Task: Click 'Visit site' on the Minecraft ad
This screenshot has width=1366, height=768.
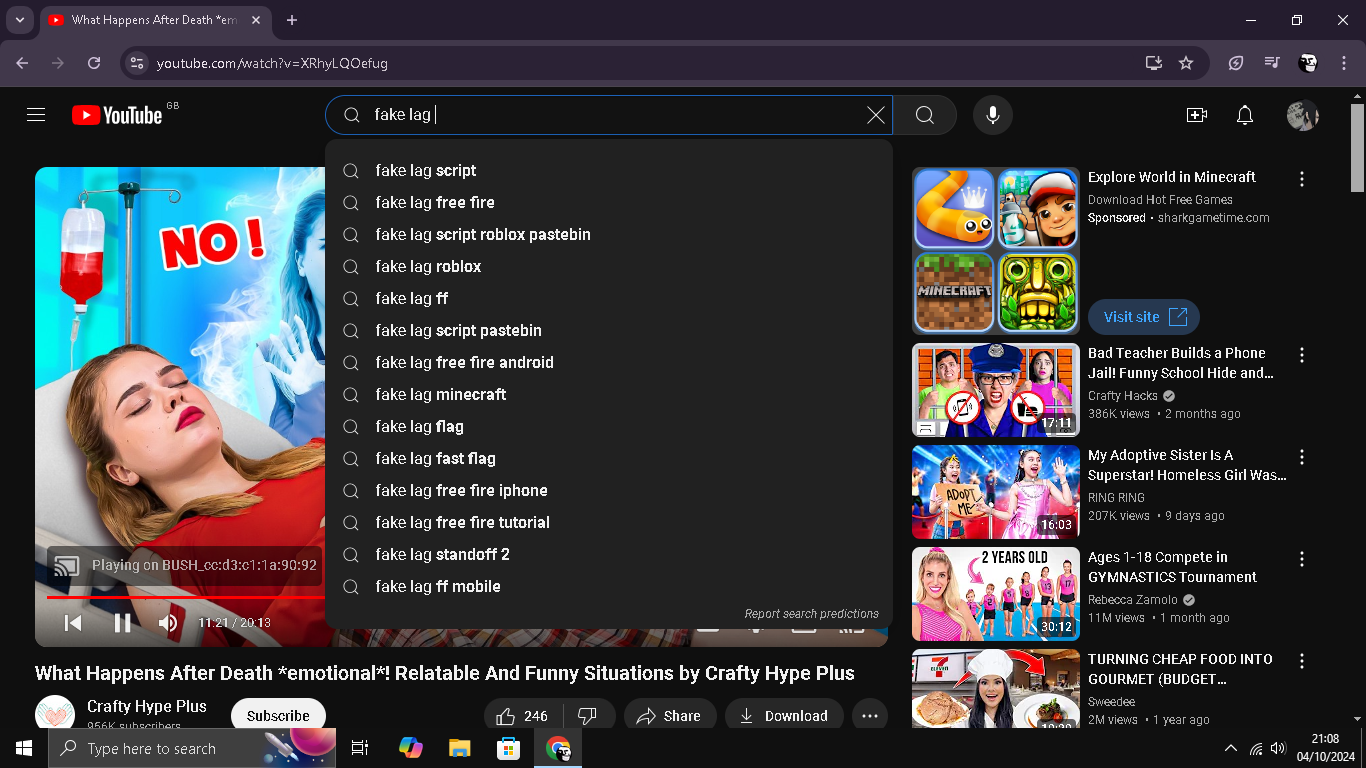Action: (x=1144, y=317)
